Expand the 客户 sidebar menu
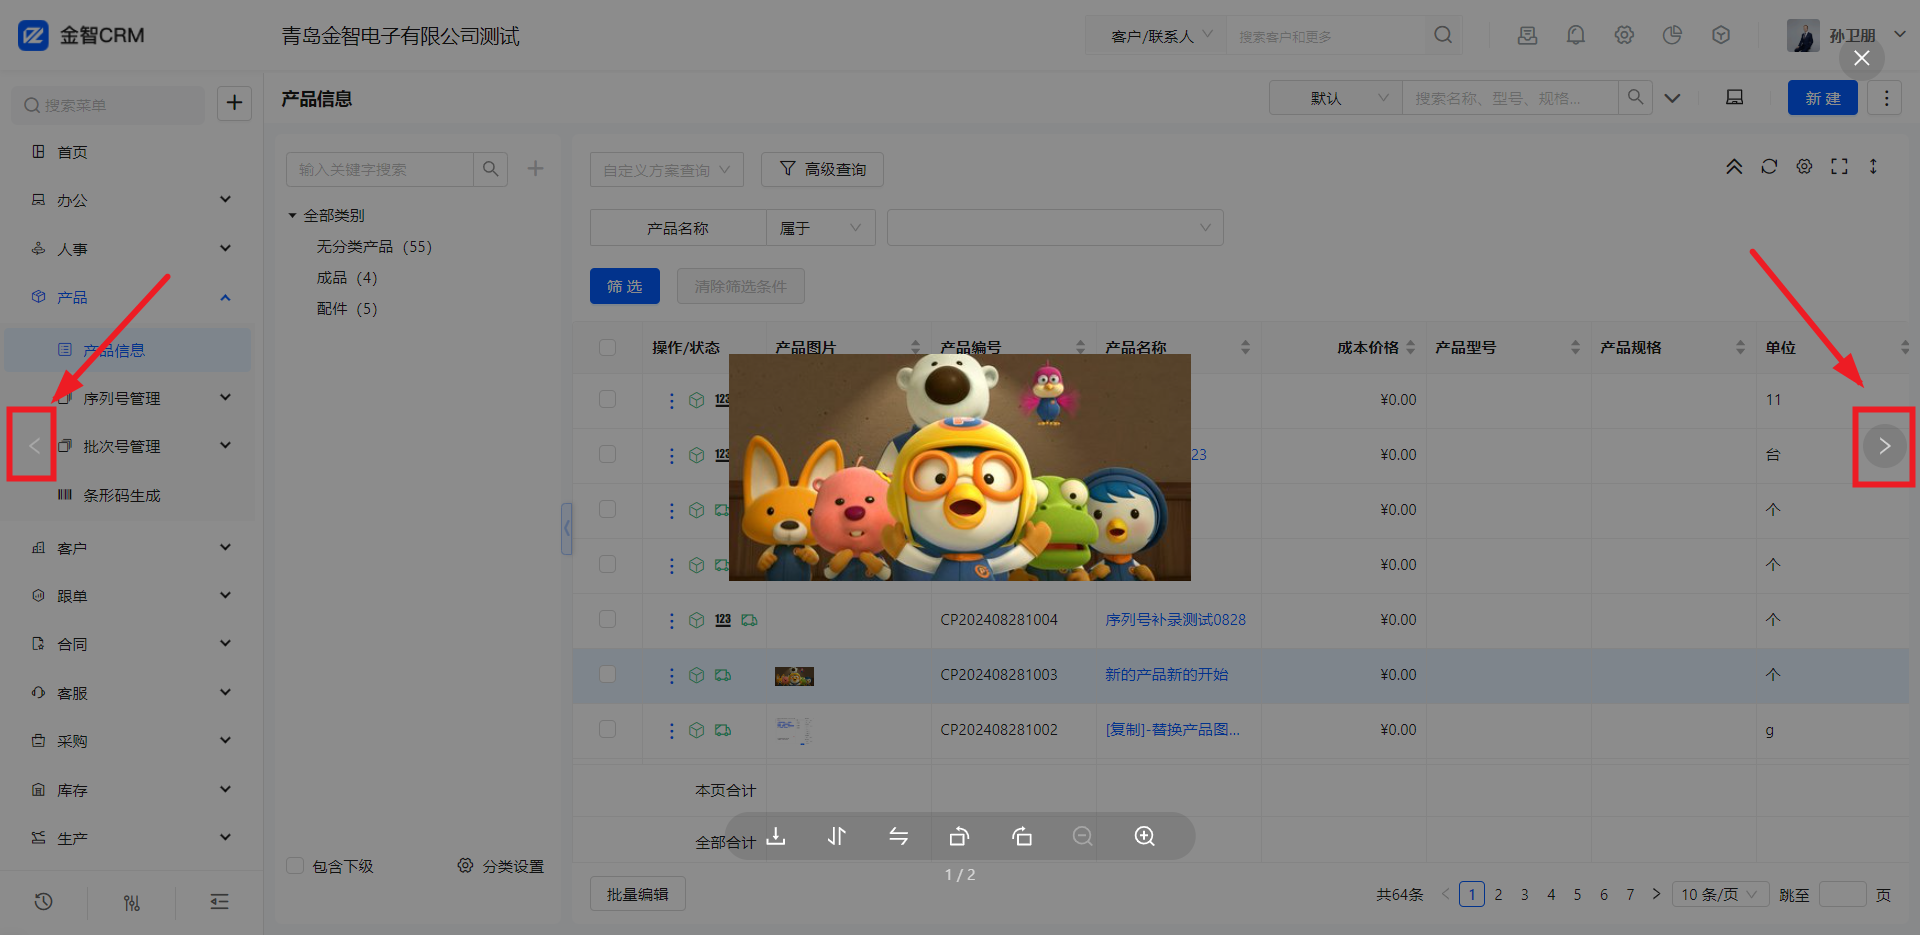Screen dimensions: 1920x935 (130, 548)
